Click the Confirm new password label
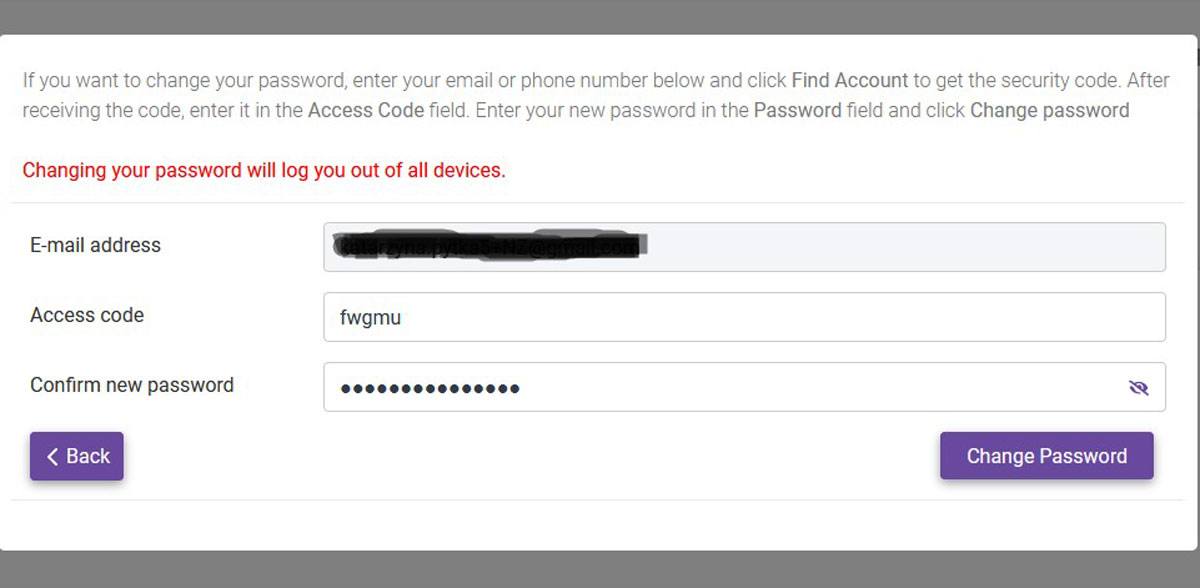The height and width of the screenshot is (588, 1200). pyautogui.click(x=132, y=385)
